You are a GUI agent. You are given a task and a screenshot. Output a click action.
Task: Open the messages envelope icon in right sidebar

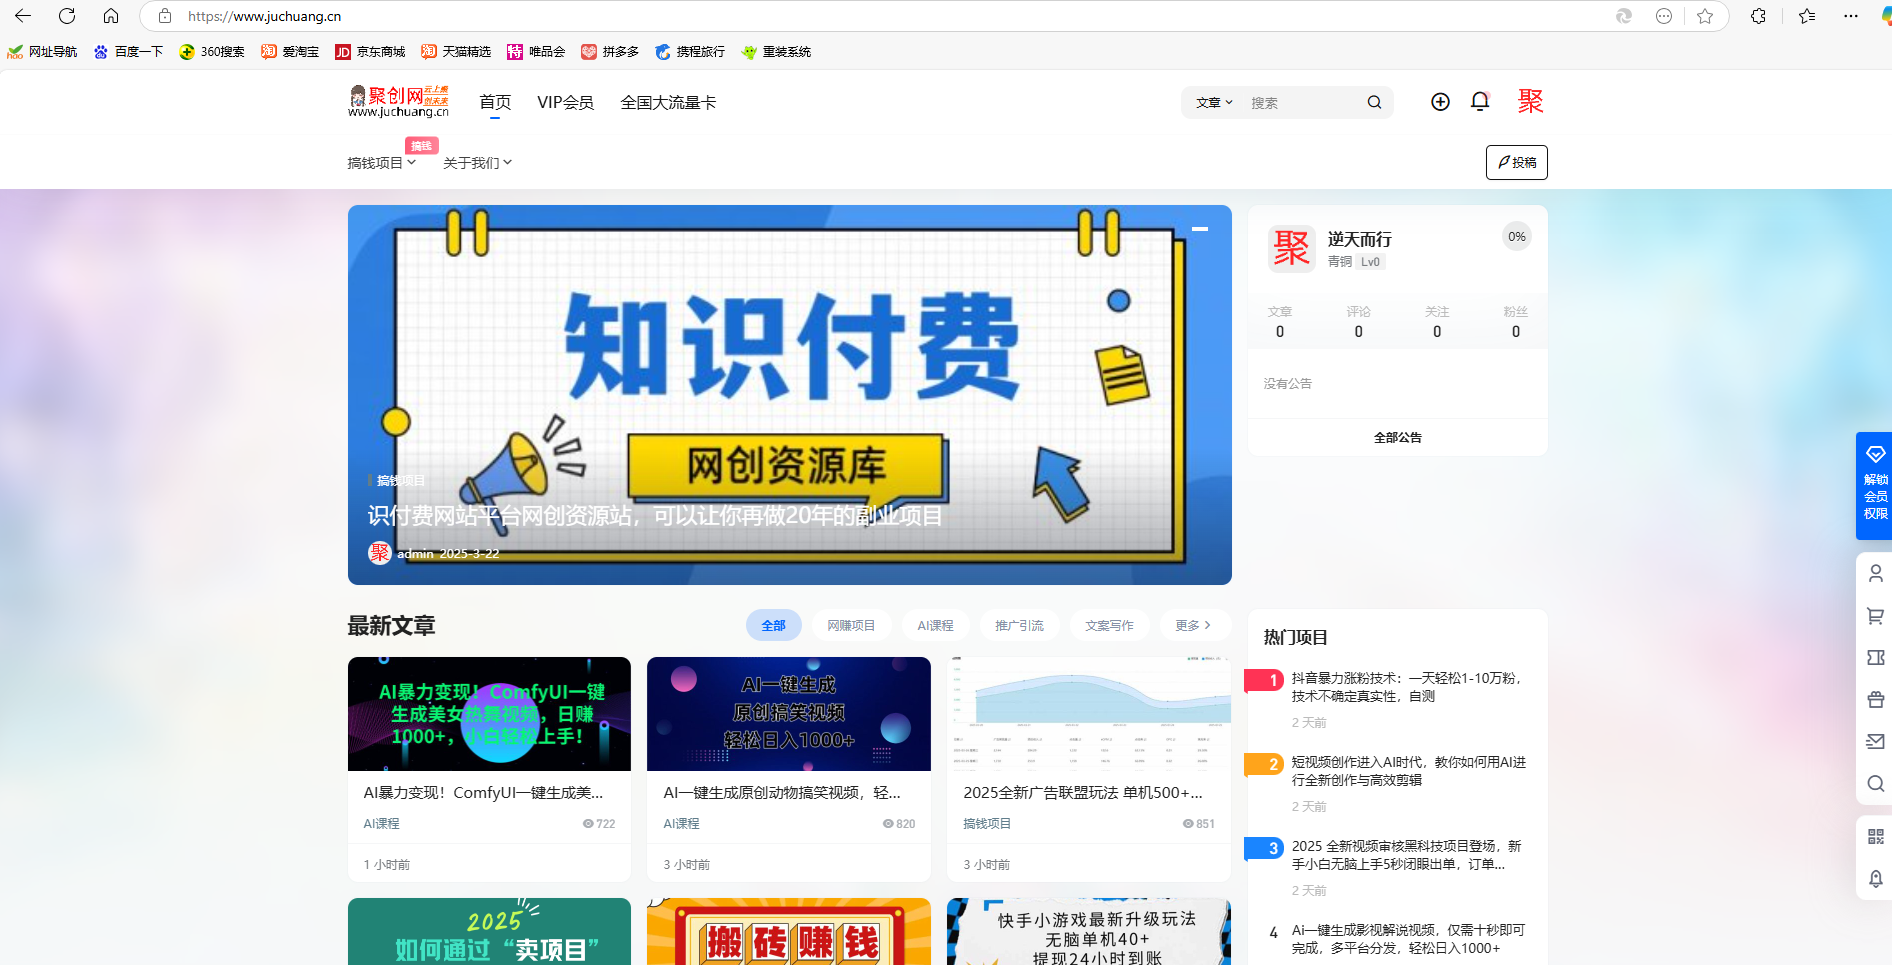[1875, 741]
